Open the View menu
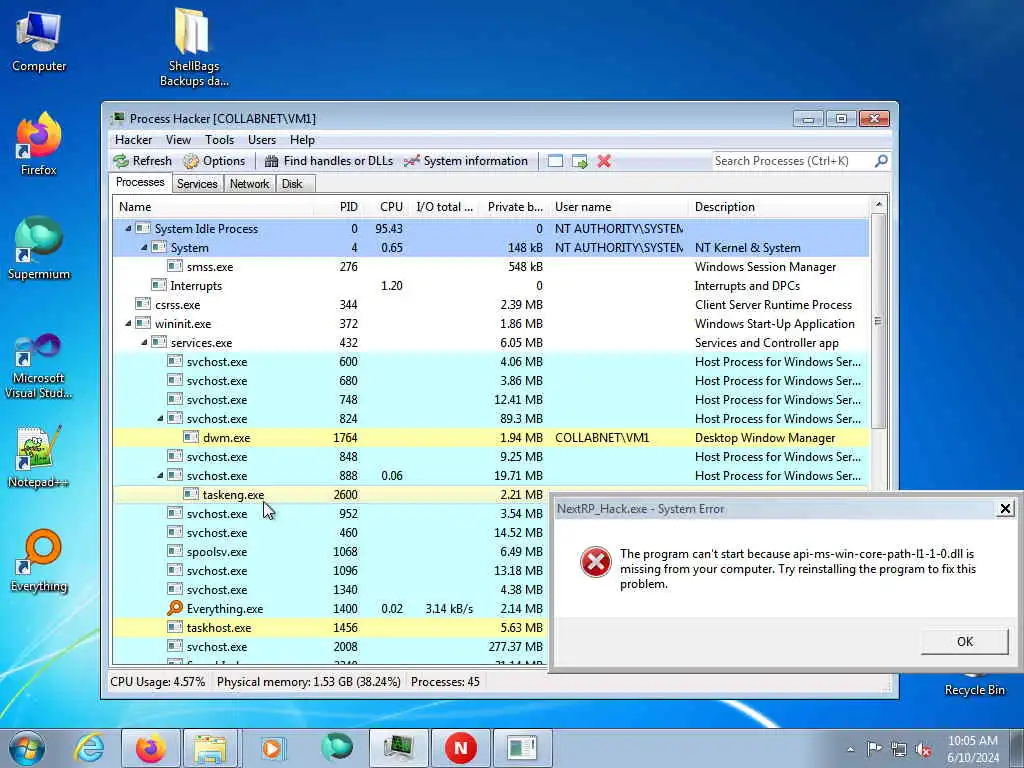This screenshot has height=768, width=1024. pyautogui.click(x=178, y=140)
